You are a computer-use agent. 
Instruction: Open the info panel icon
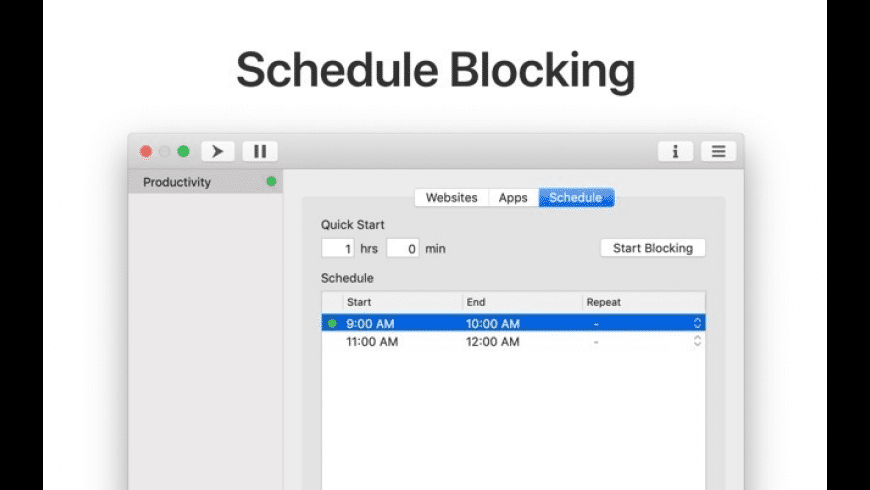675,152
